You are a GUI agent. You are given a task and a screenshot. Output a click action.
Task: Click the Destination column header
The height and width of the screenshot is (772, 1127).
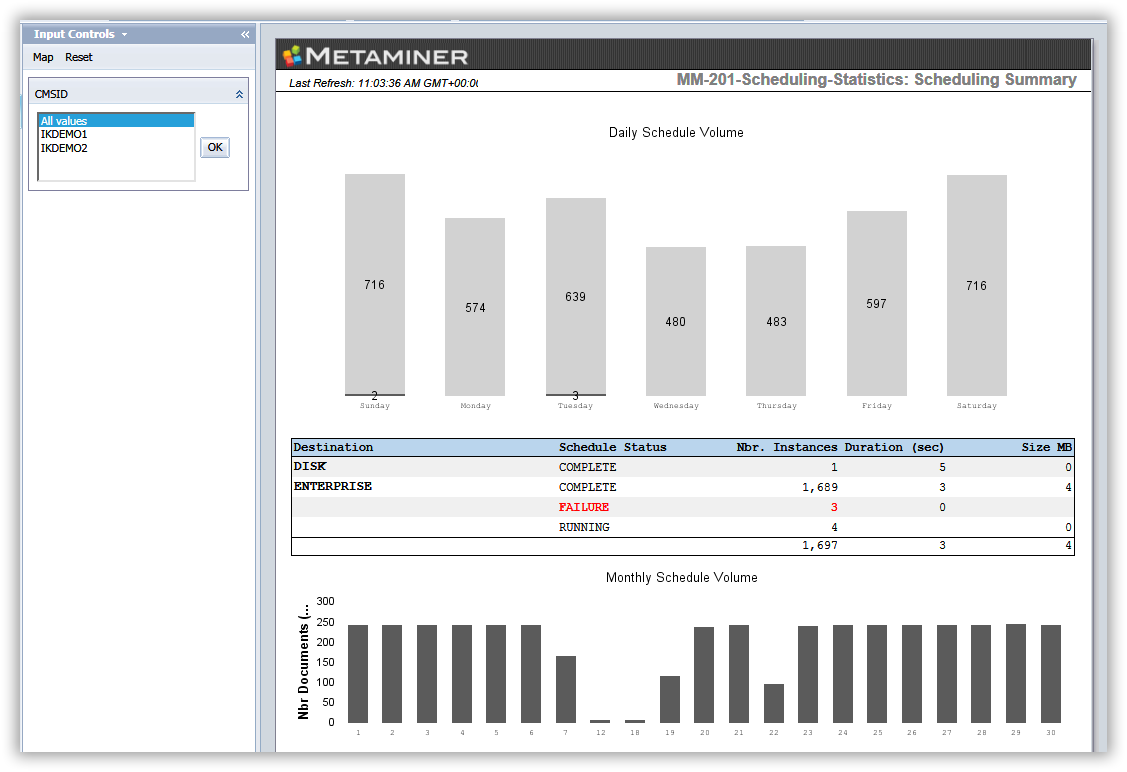pos(334,447)
